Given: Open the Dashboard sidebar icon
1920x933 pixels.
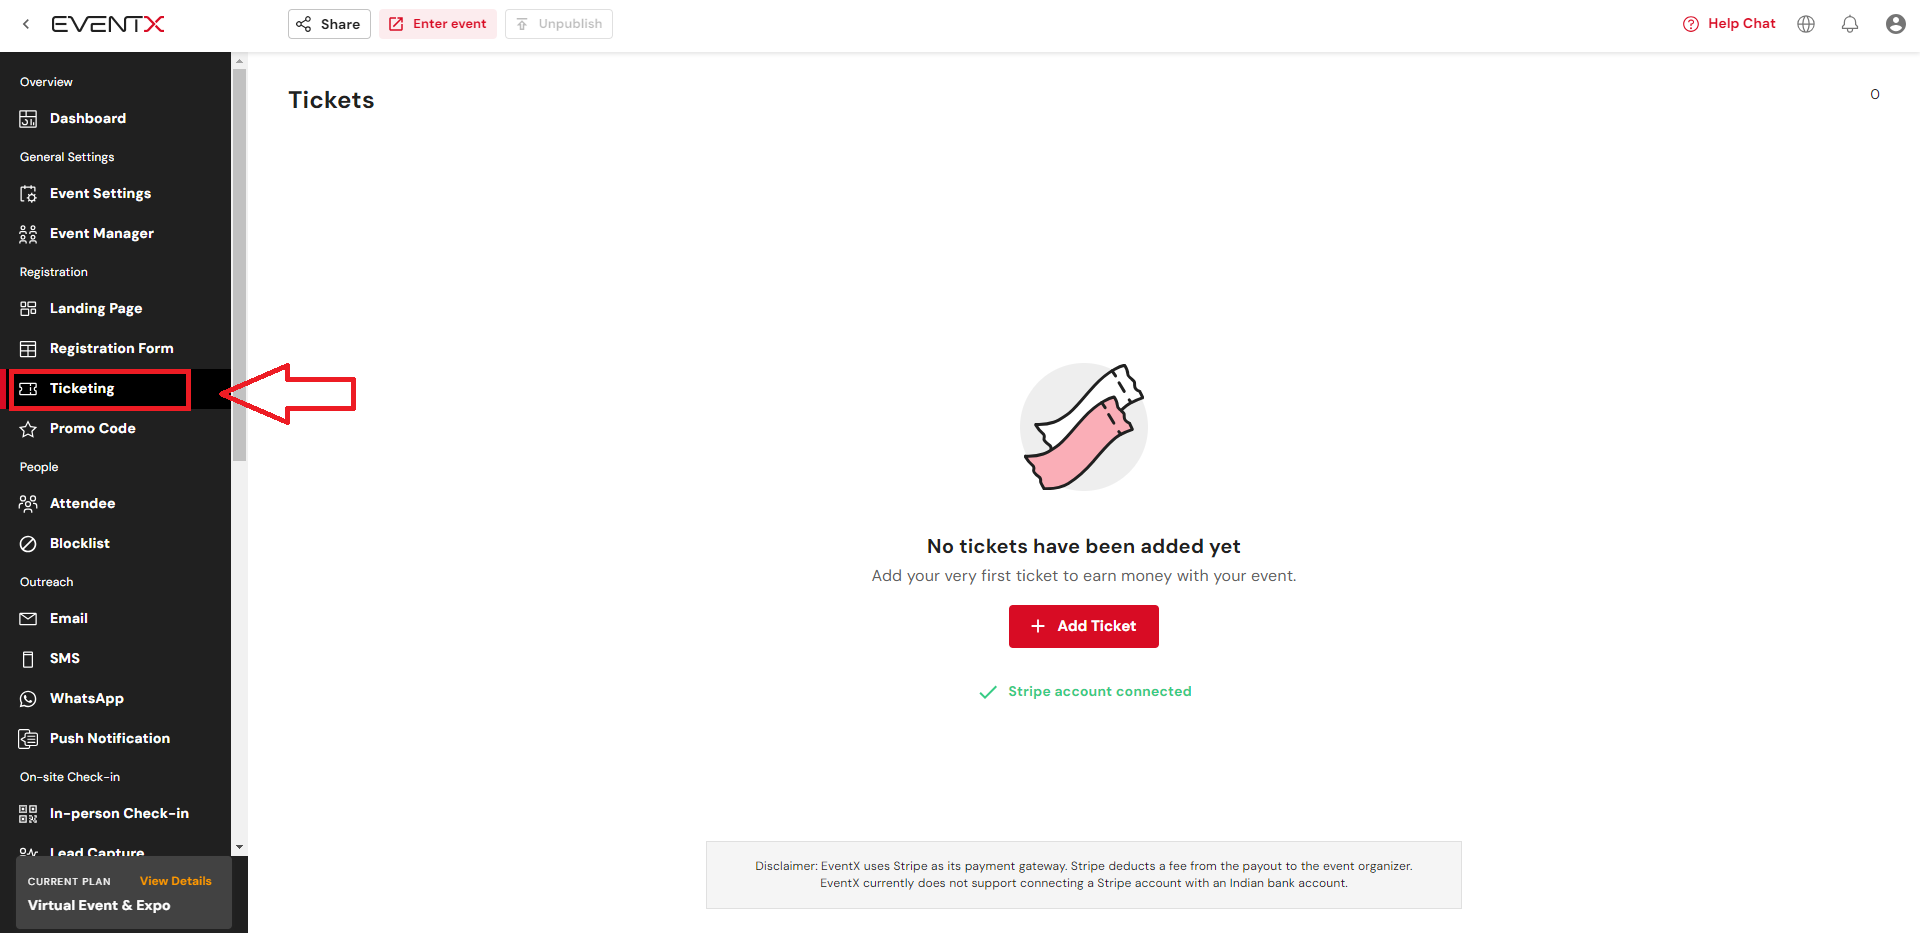Looking at the screenshot, I should [28, 119].
